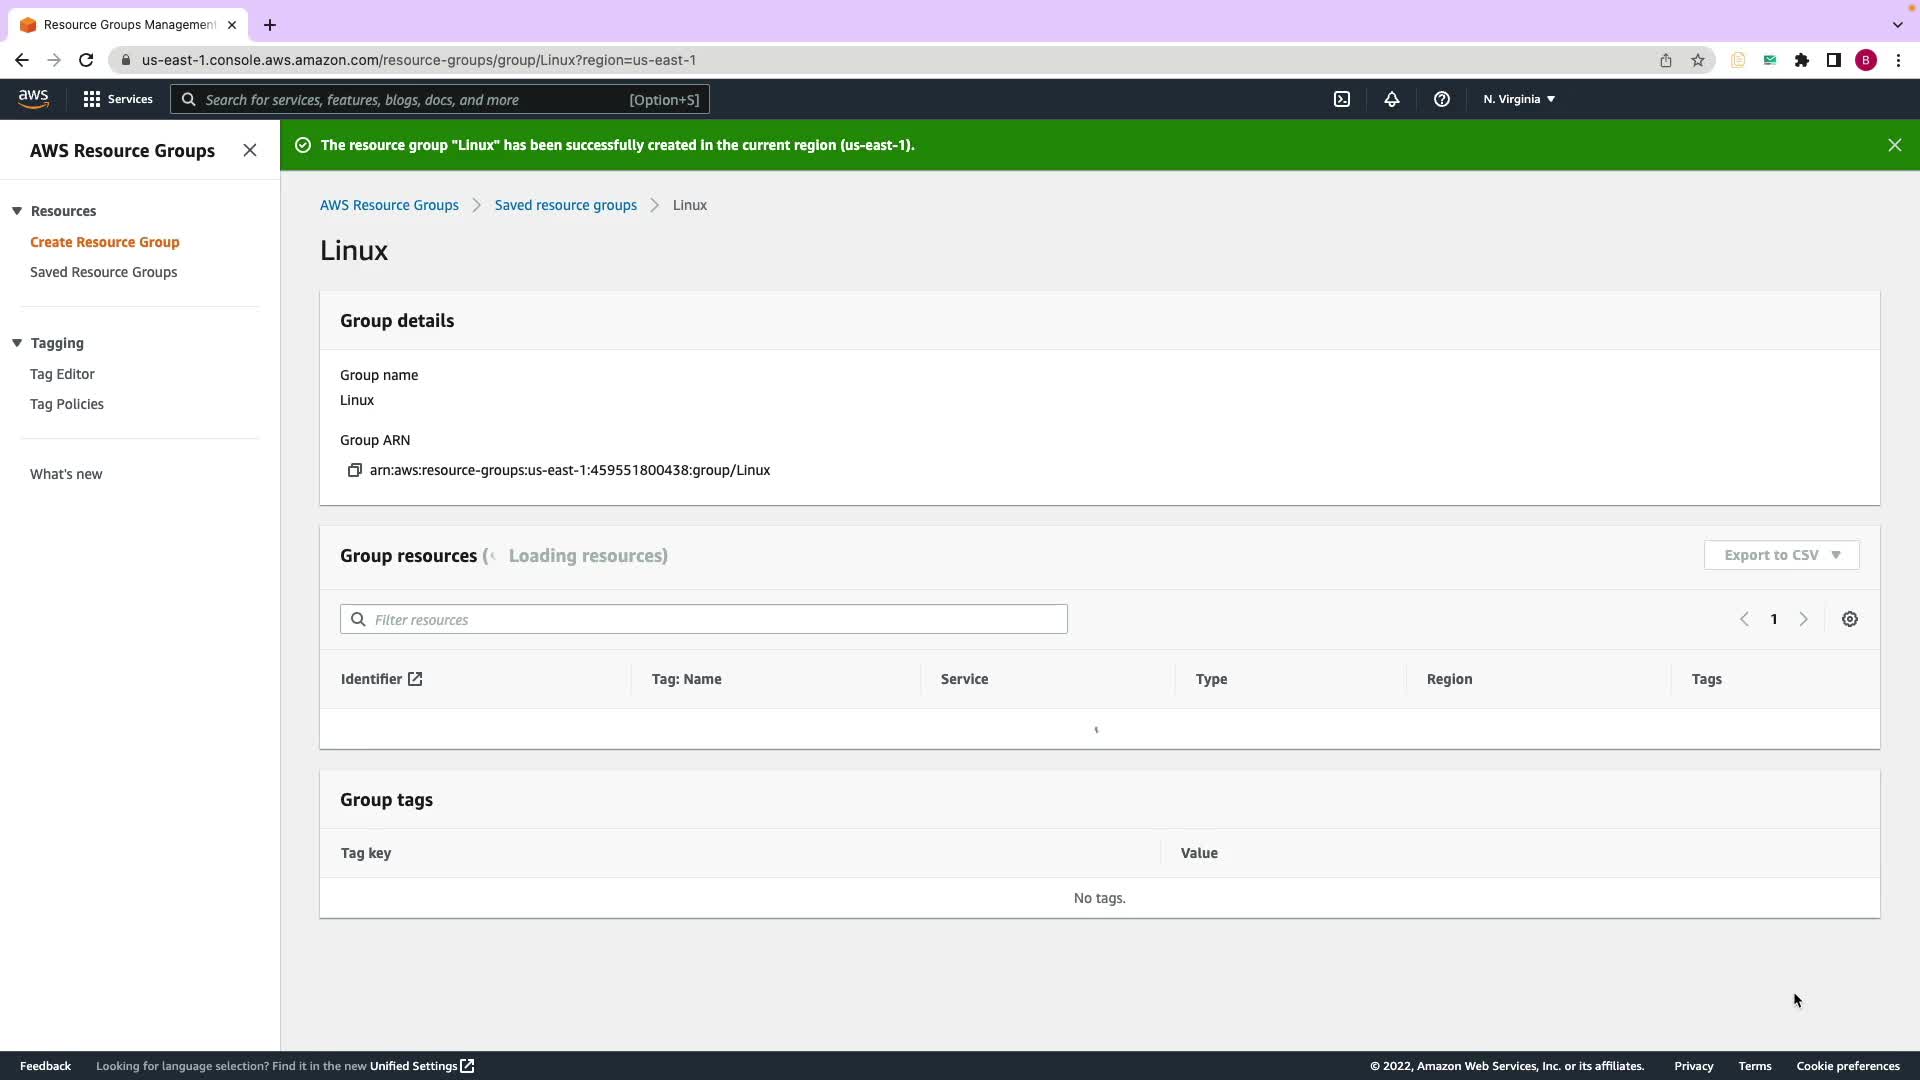The image size is (1920, 1080).
Task: Click the AWS logo home icon
Action: (33, 98)
